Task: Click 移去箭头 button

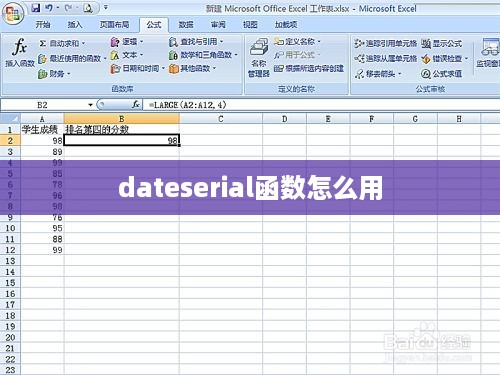Action: [378, 74]
